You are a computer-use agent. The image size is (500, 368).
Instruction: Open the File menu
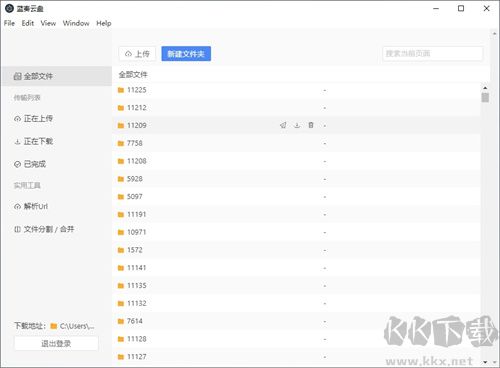pyautogui.click(x=9, y=23)
